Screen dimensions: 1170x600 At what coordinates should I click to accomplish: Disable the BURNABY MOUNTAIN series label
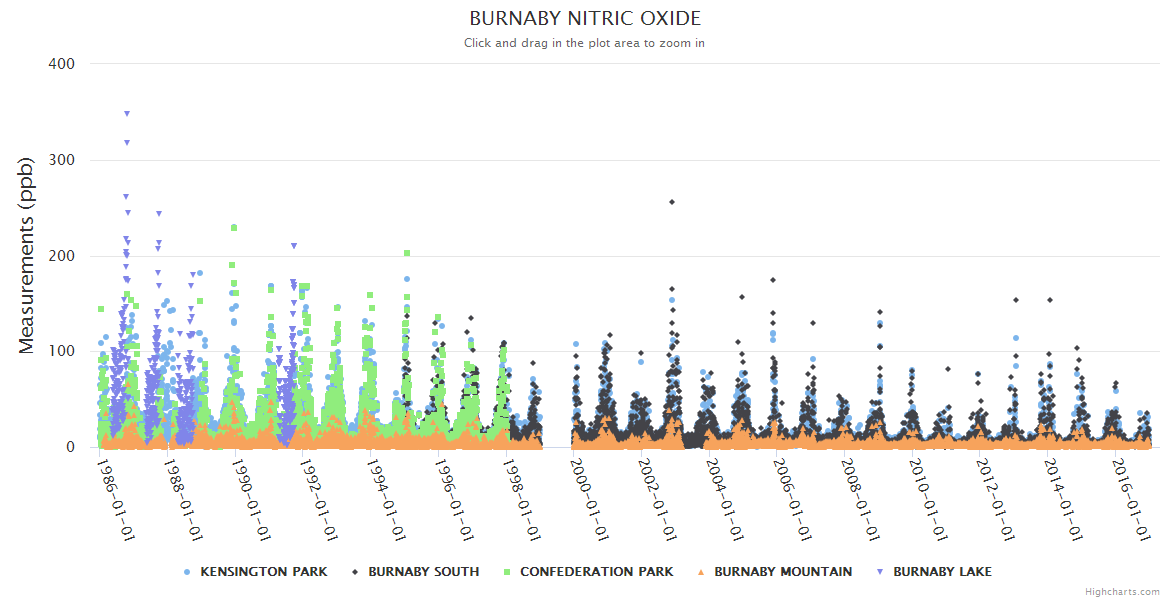pos(783,572)
